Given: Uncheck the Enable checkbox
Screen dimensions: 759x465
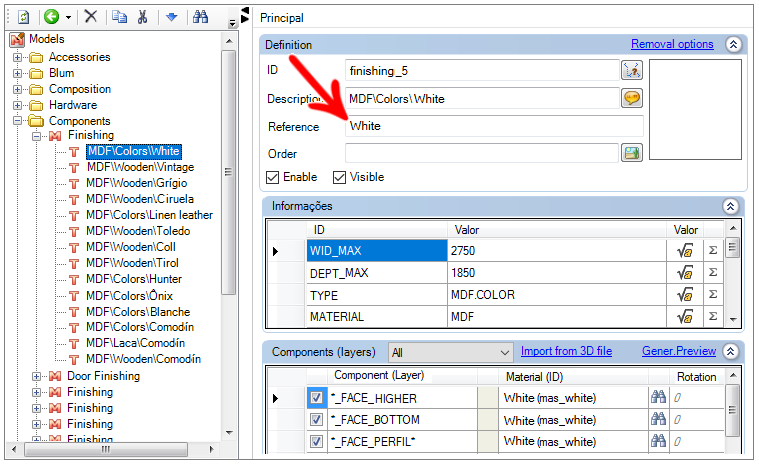Looking at the screenshot, I should (273, 177).
